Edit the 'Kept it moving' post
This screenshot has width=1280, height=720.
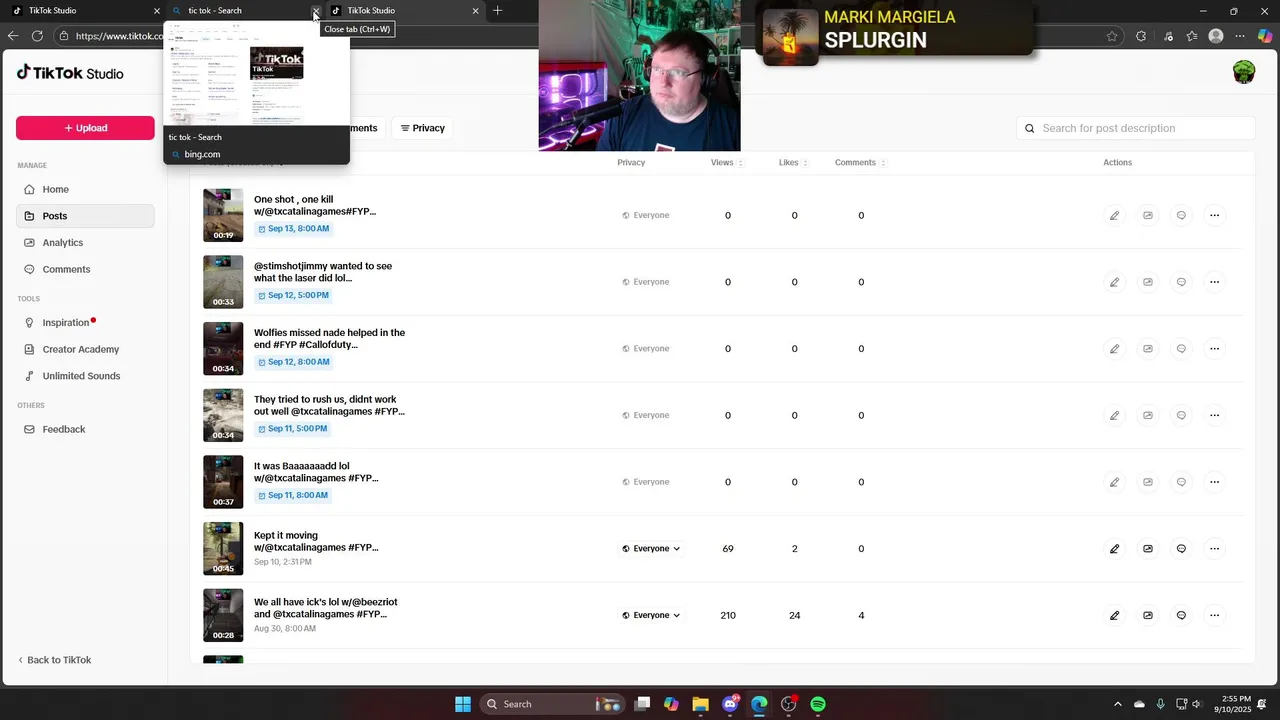coord(1114,549)
